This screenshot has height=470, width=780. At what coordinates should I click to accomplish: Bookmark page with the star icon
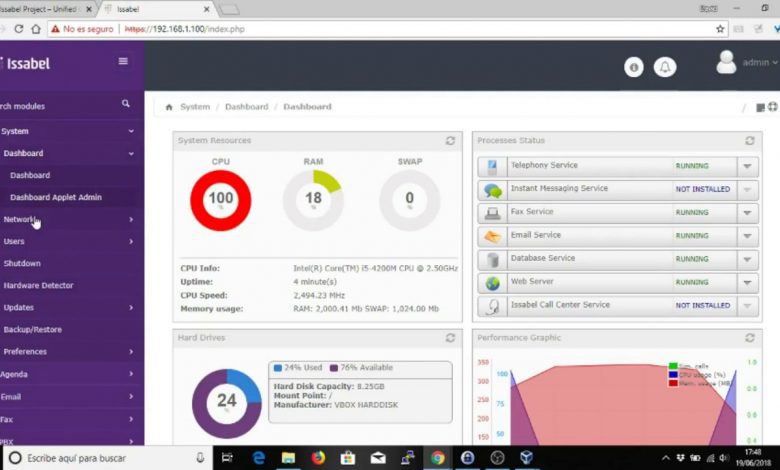click(x=720, y=29)
